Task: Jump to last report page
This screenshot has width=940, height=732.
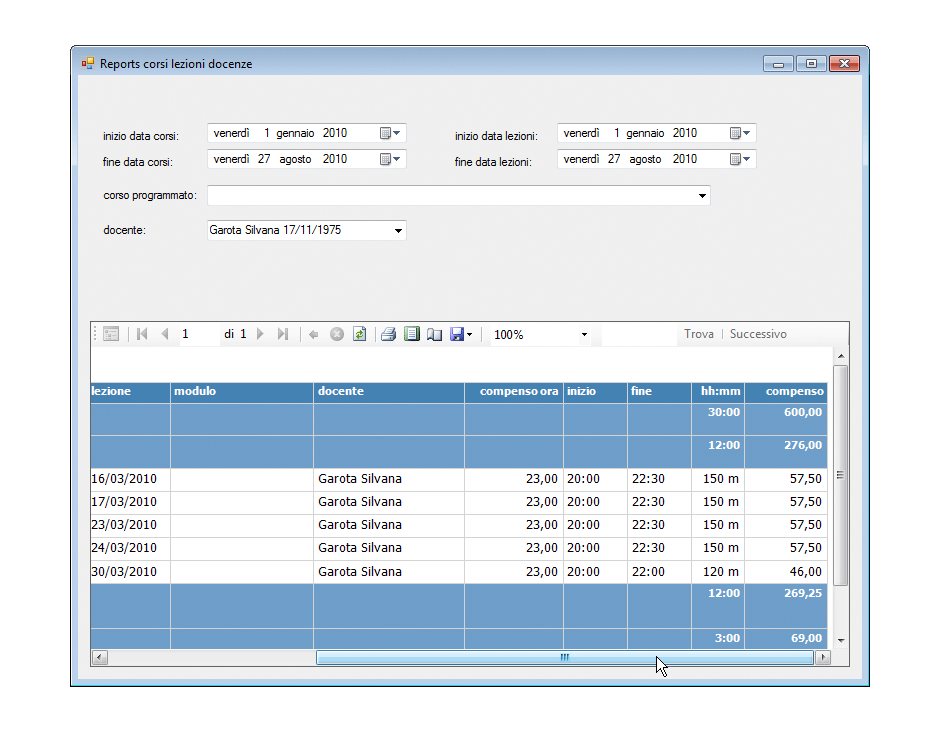Action: [x=283, y=334]
